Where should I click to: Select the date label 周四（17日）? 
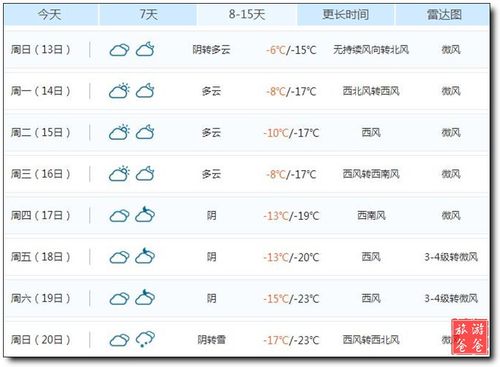click(x=40, y=216)
